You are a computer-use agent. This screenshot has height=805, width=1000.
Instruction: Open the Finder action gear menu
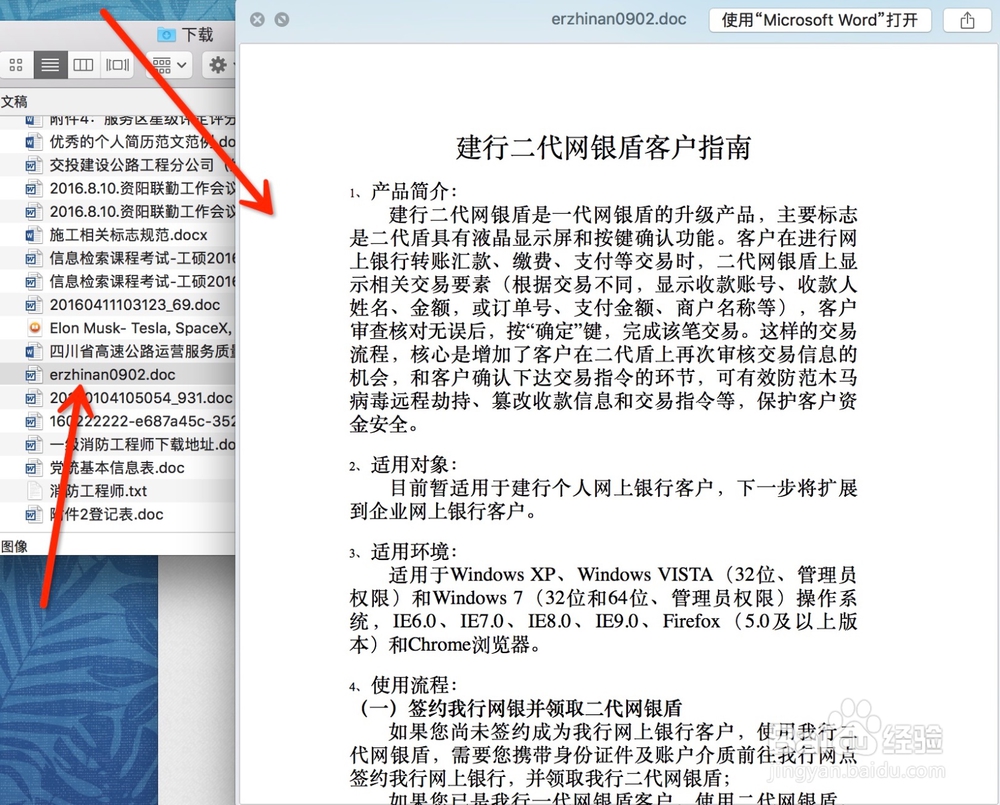[x=219, y=64]
